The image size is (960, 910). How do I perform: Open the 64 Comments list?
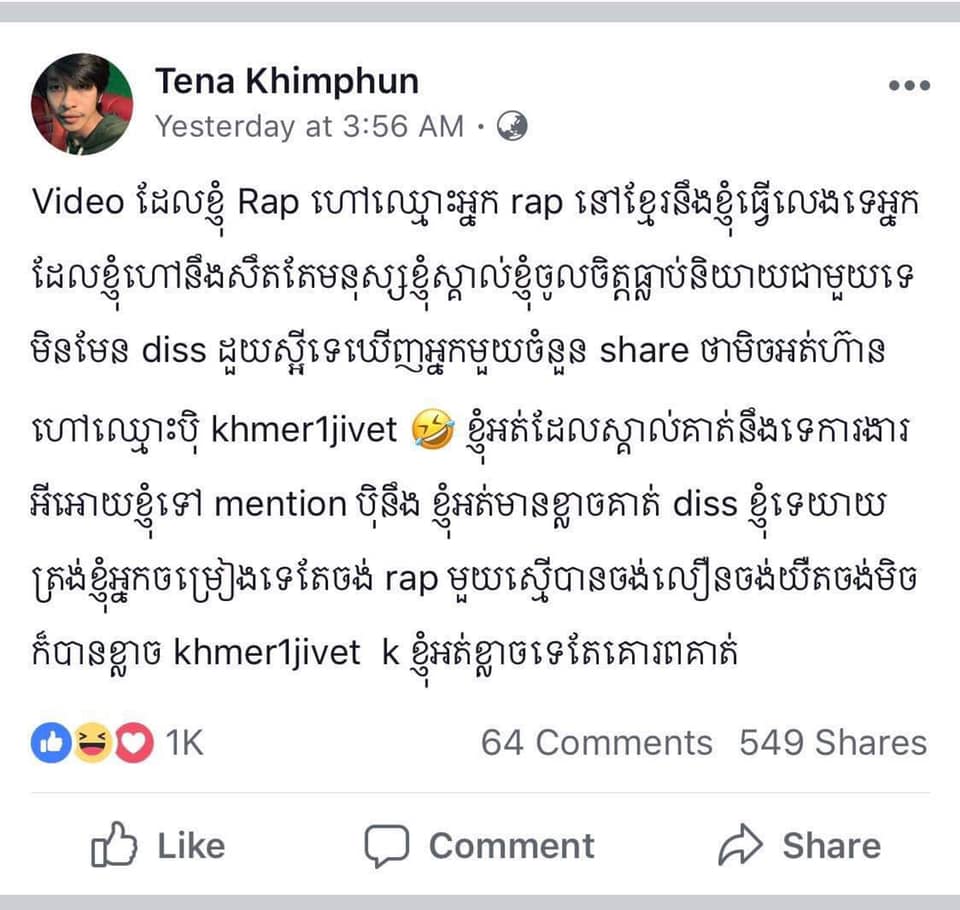point(596,743)
